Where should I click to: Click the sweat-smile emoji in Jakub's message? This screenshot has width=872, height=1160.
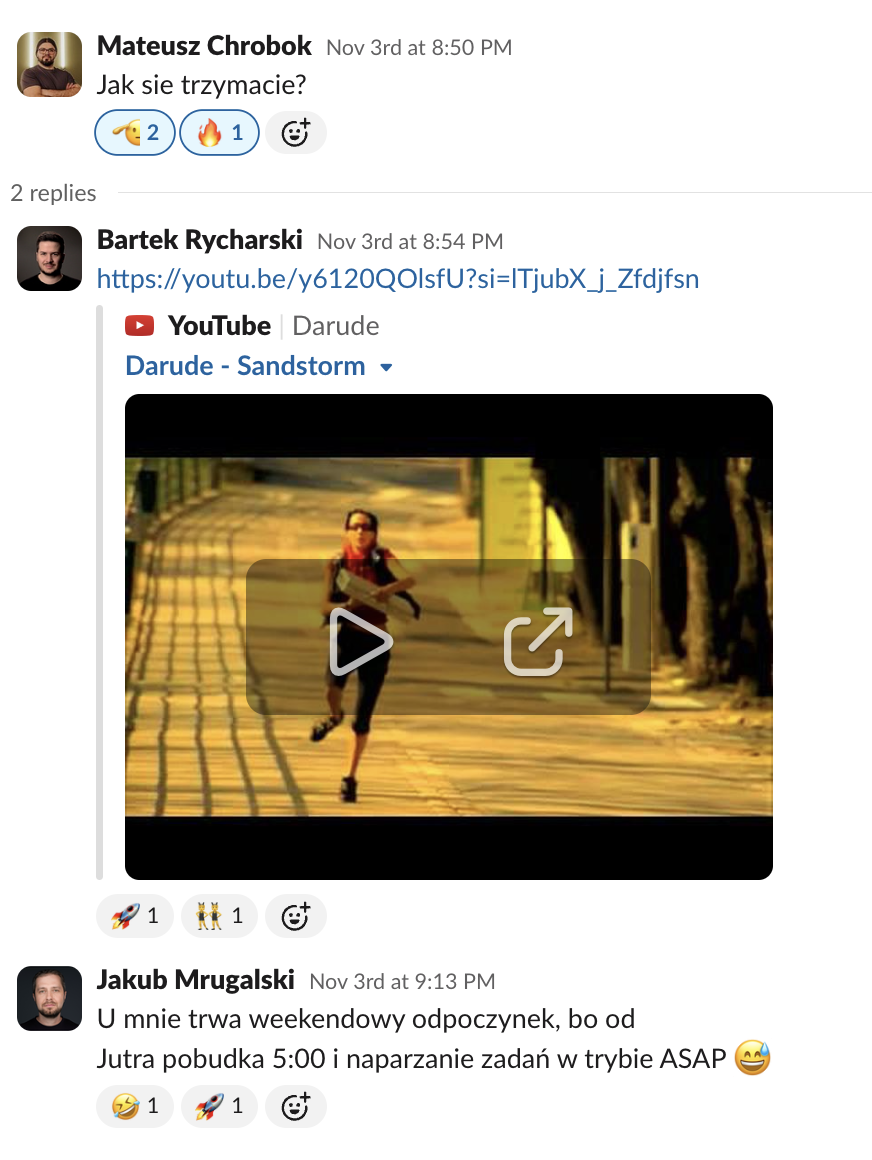(x=752, y=1057)
